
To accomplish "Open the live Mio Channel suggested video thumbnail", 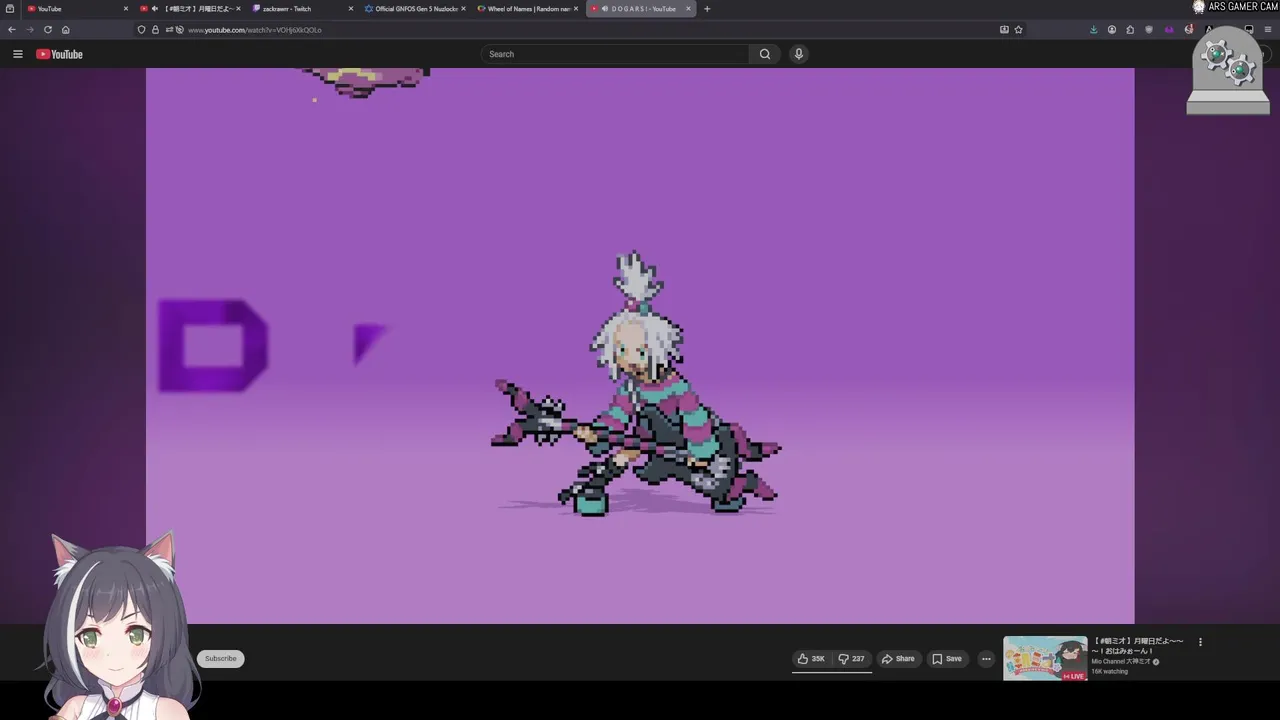I will click(1045, 659).
